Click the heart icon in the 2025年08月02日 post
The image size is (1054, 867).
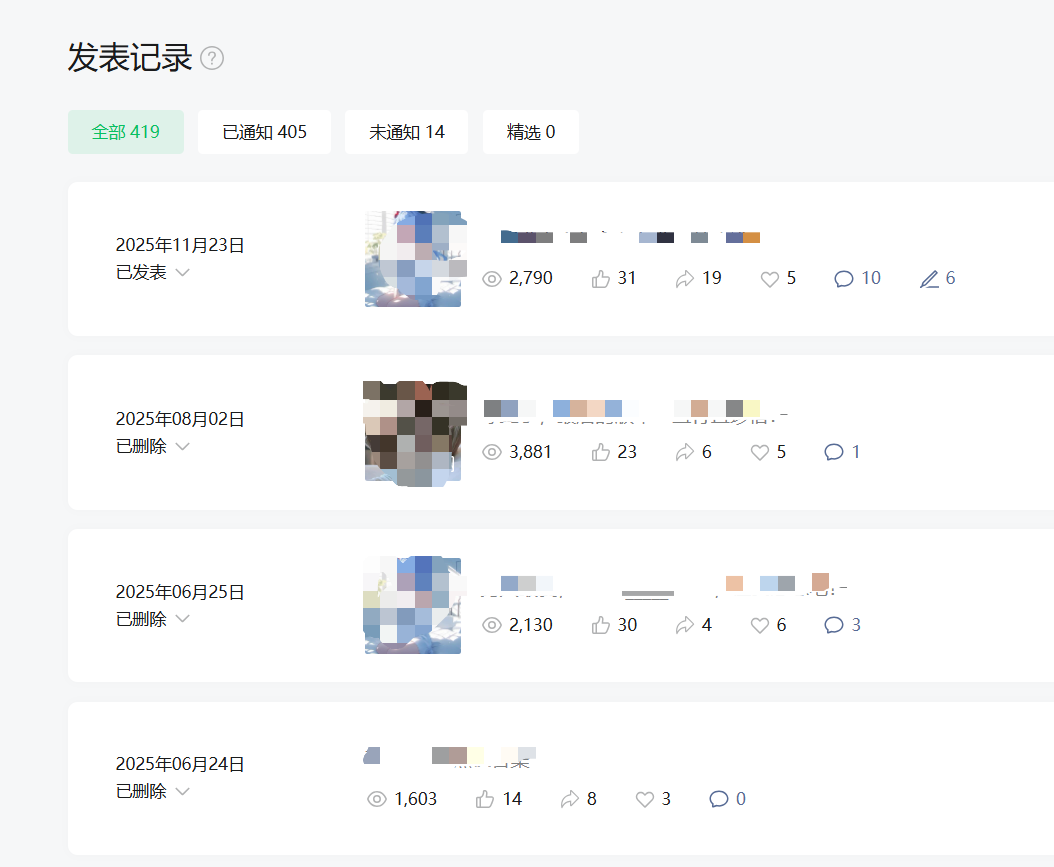[x=760, y=452]
